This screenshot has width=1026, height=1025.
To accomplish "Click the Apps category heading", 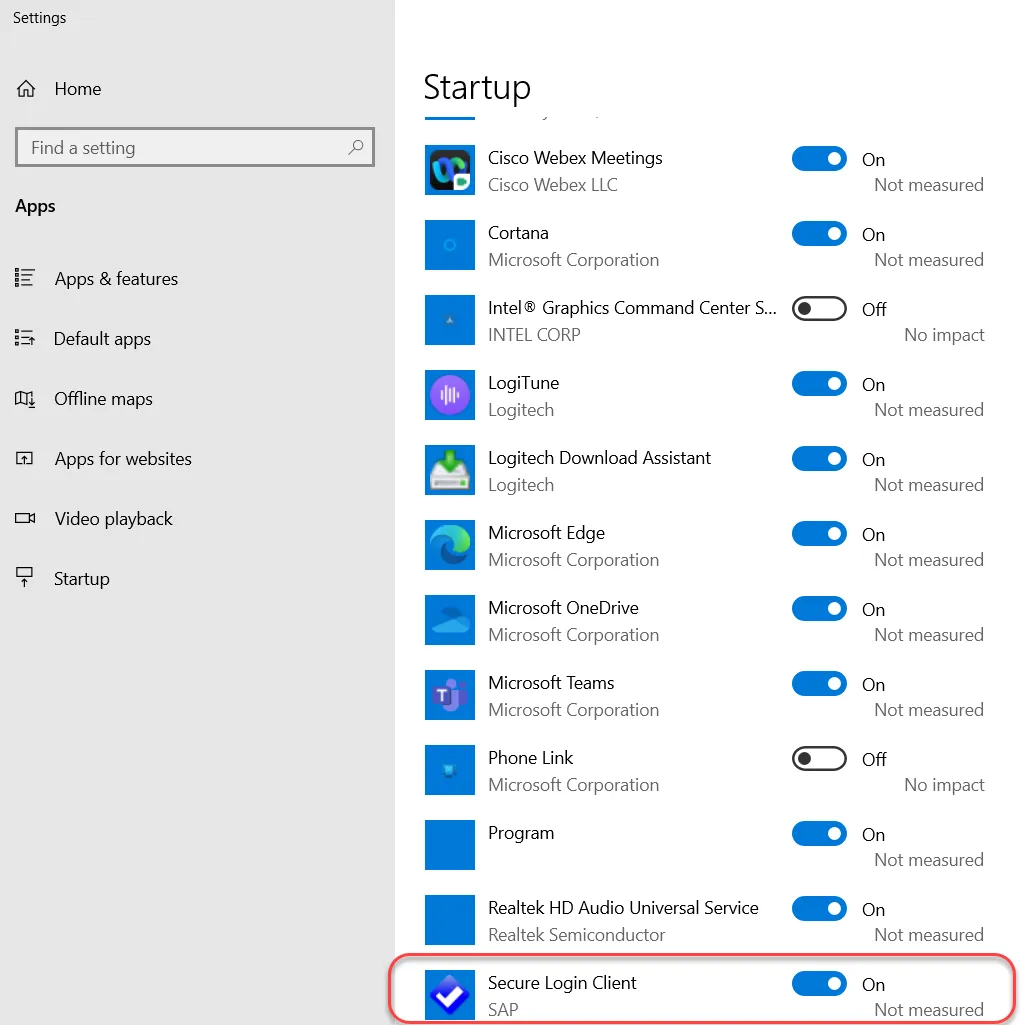I will tap(35, 207).
